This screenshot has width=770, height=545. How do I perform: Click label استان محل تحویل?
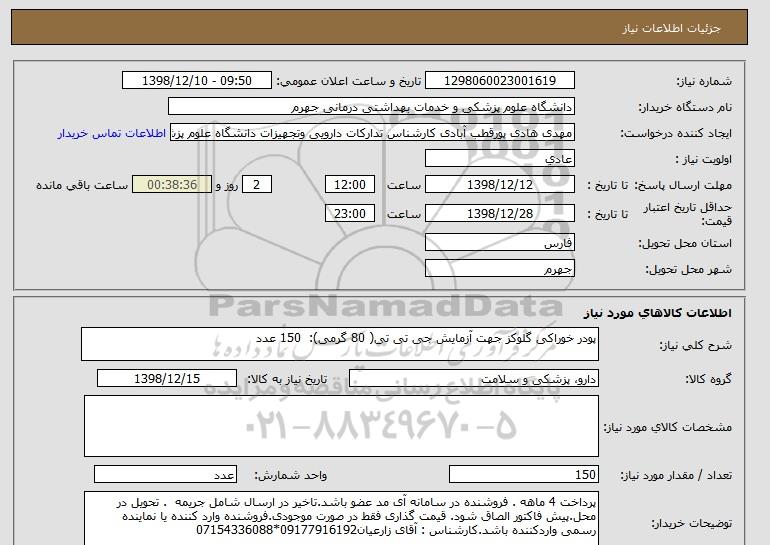(x=685, y=244)
